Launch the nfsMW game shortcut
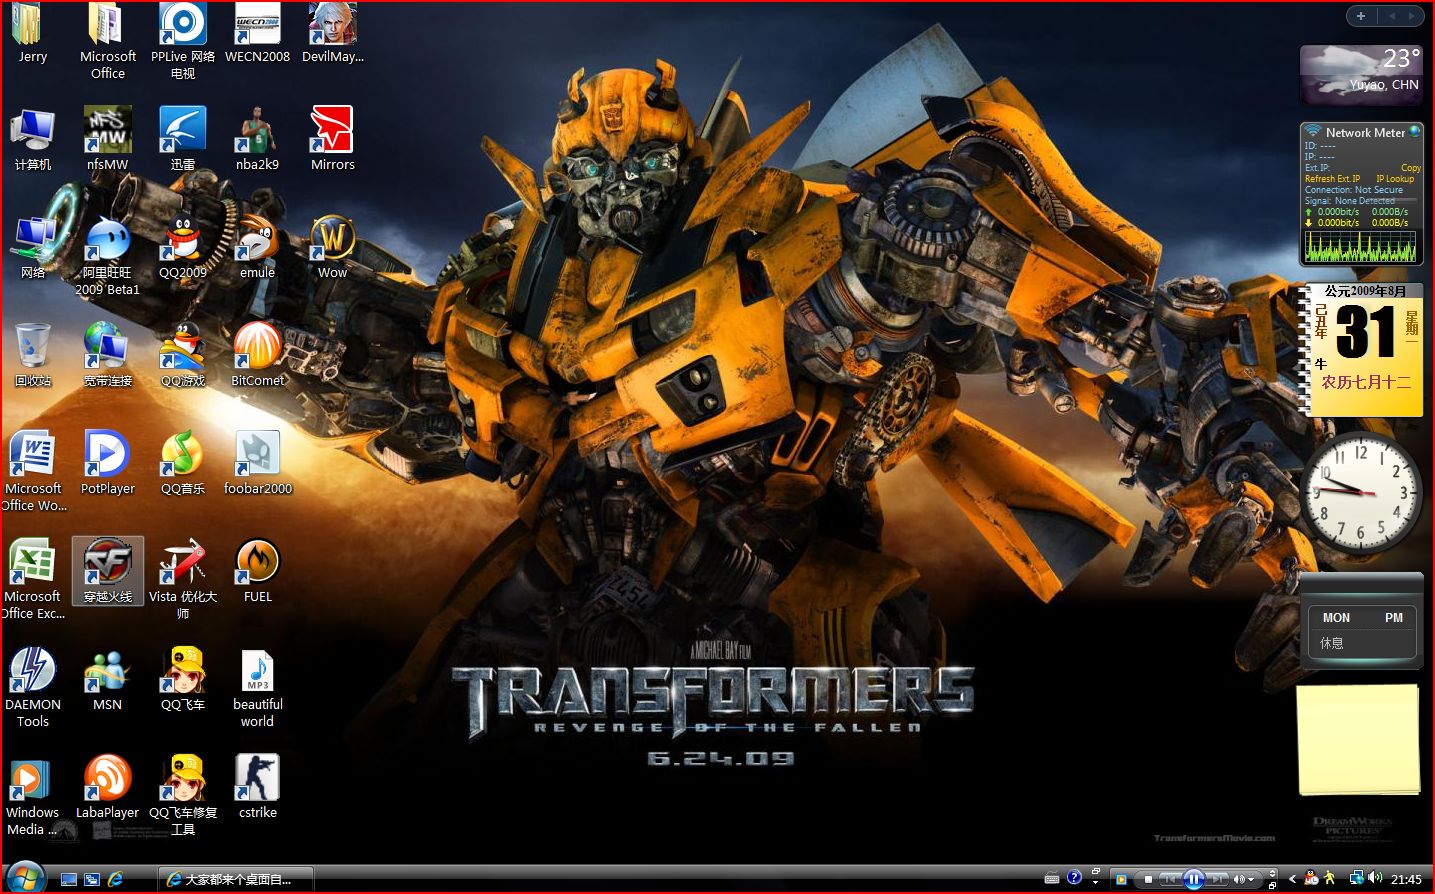1435x894 pixels. click(107, 139)
